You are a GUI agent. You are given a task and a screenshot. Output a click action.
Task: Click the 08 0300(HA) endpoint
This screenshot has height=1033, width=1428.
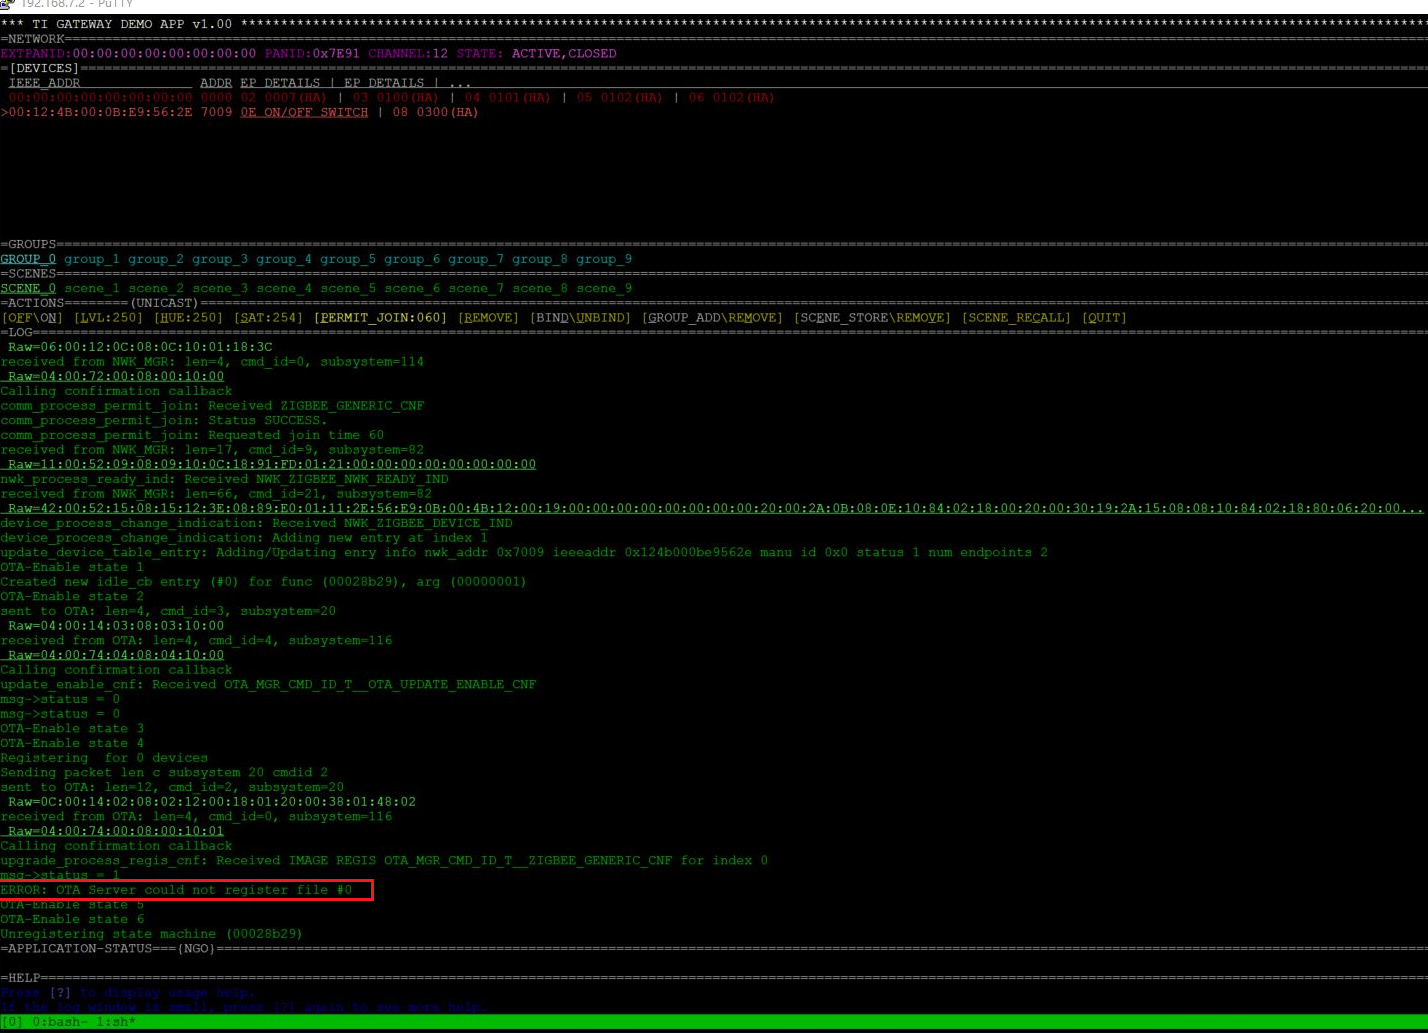436,113
